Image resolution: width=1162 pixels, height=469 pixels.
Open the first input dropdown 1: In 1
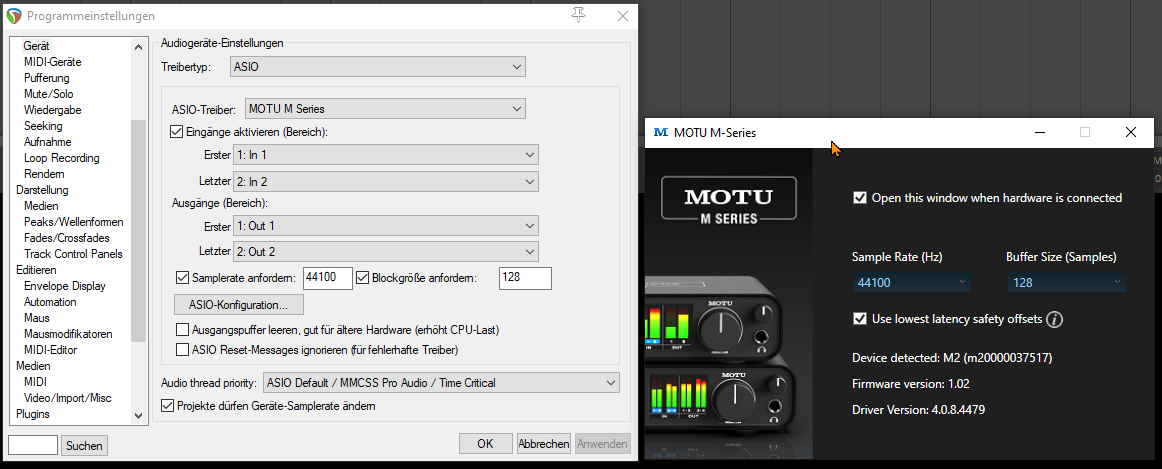[x=385, y=155]
